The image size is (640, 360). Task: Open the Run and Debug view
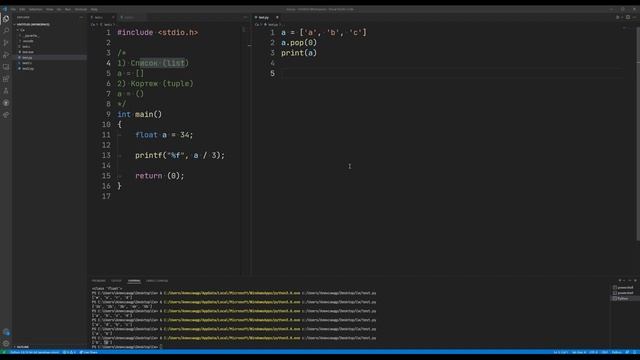pyautogui.click(x=6, y=55)
